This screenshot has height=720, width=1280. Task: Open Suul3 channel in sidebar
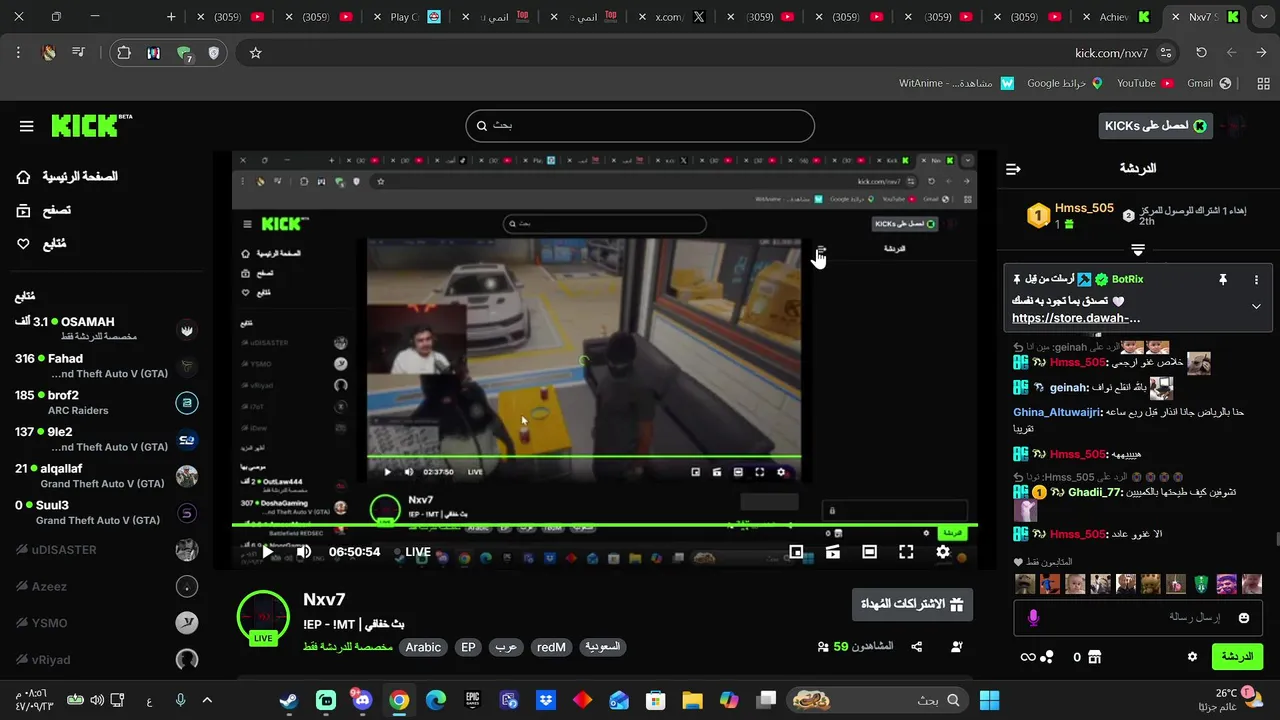click(105, 513)
